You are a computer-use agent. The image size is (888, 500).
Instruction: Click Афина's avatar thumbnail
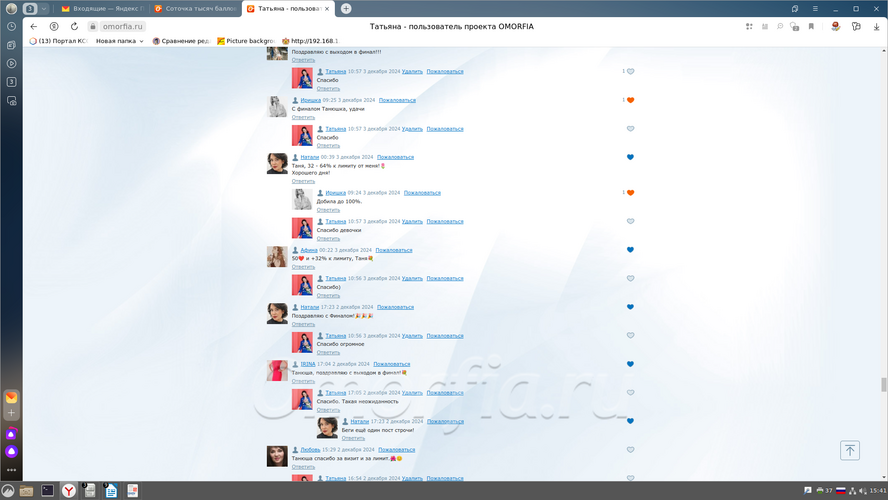pos(277,257)
